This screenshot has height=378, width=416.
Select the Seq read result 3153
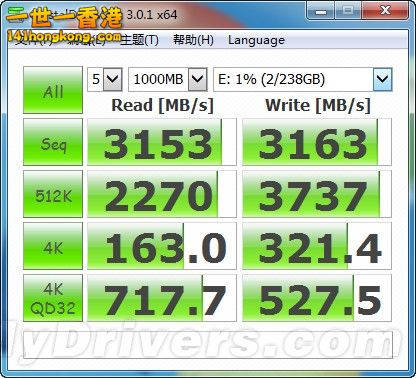pos(162,142)
